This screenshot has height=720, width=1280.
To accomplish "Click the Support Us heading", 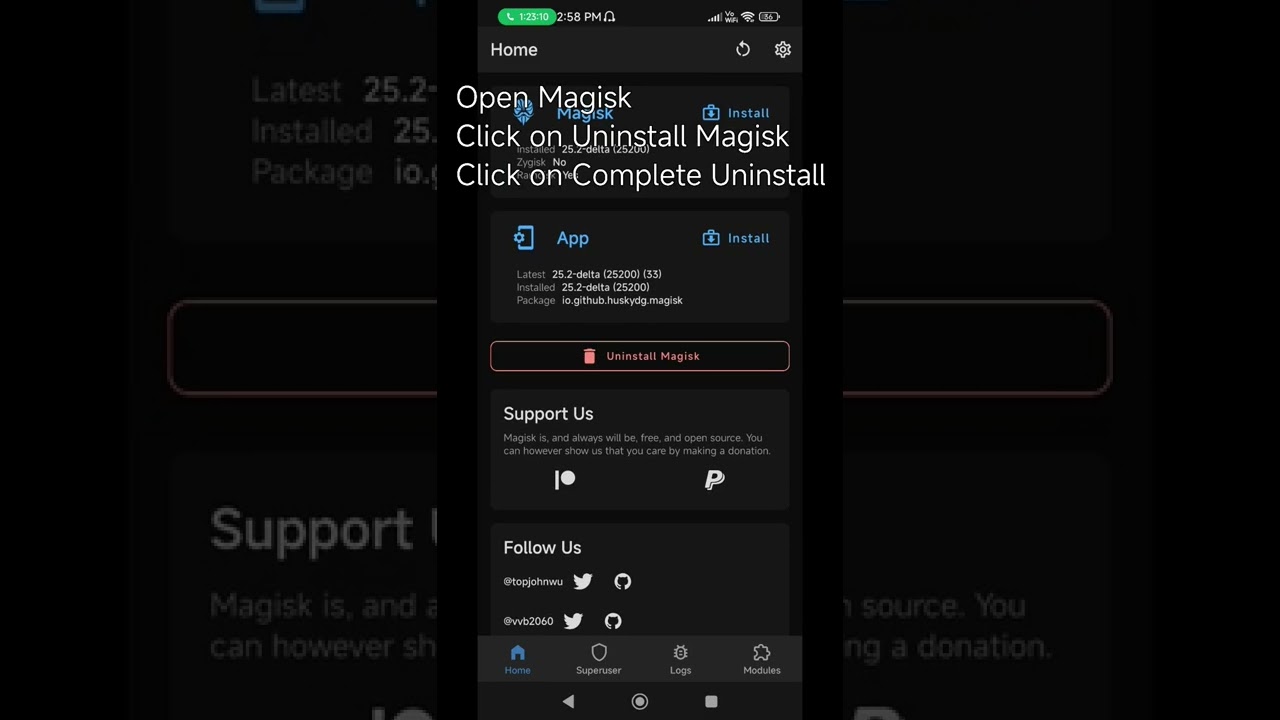I will click(548, 414).
